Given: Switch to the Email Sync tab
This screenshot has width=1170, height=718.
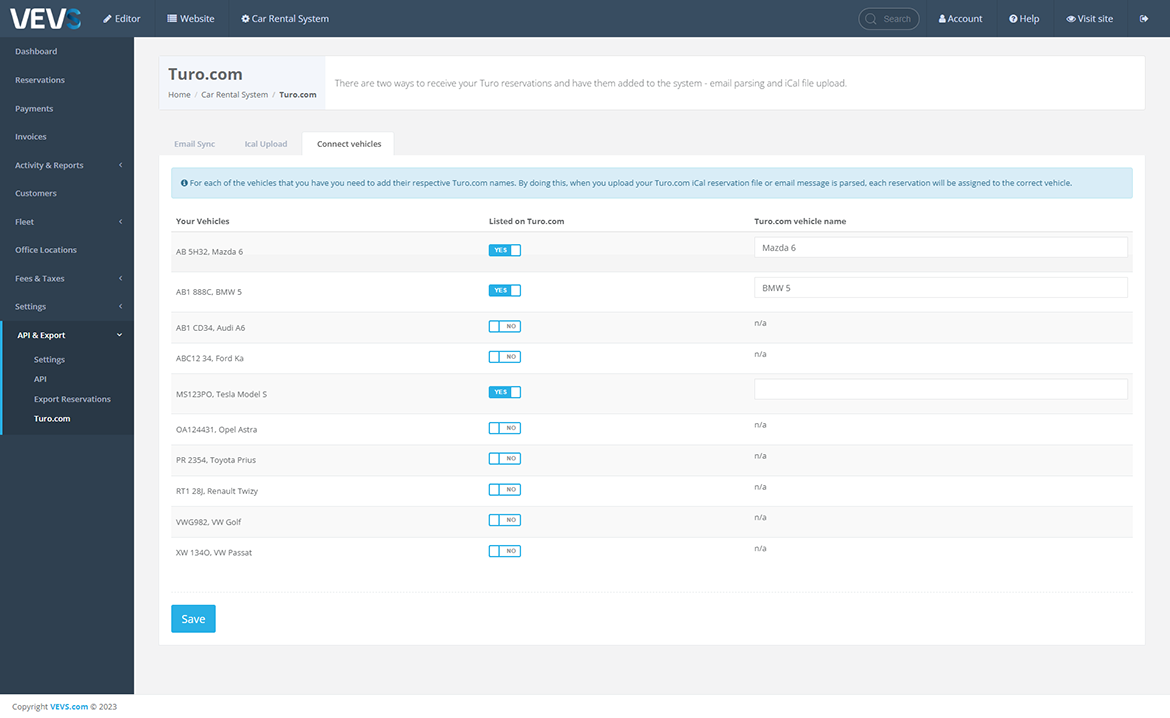Looking at the screenshot, I should pos(194,144).
